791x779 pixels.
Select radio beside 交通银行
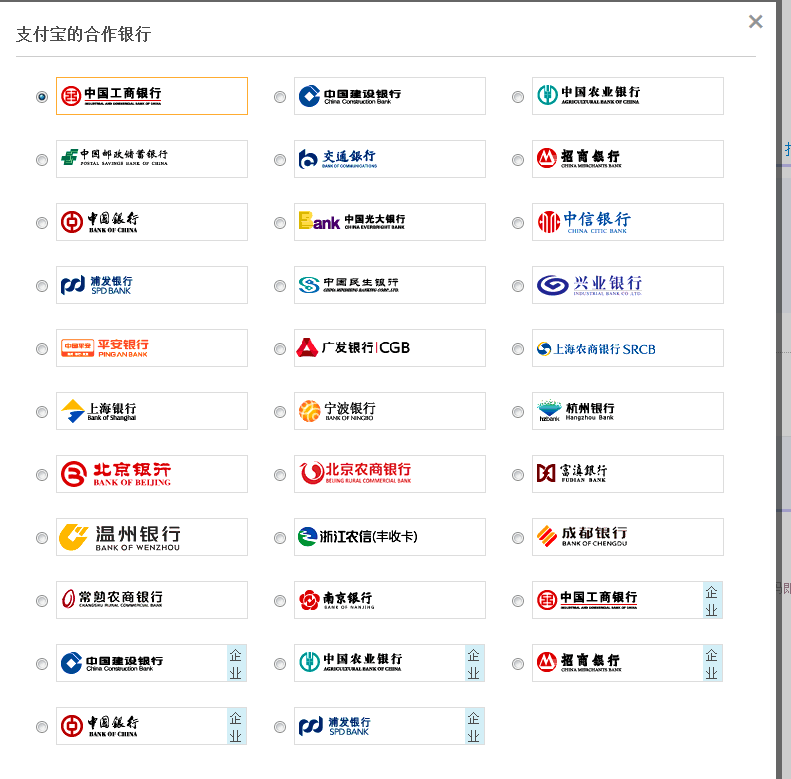click(280, 160)
